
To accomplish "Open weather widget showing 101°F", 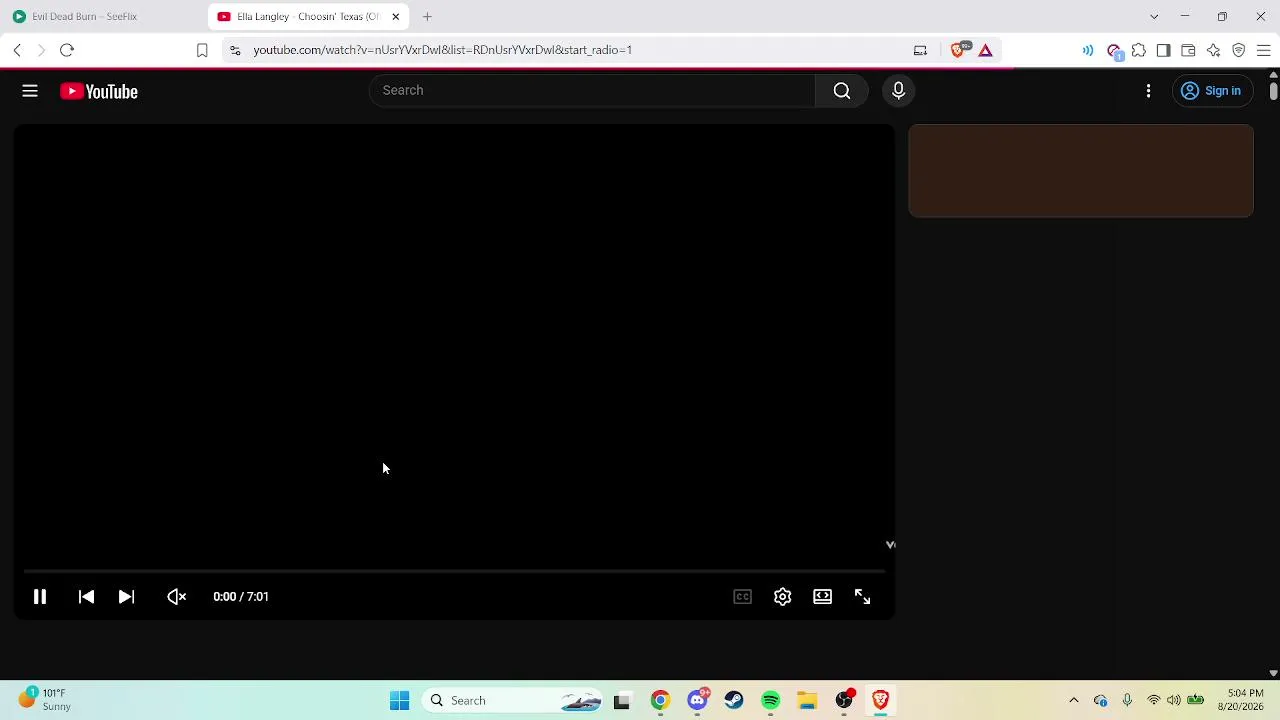I will coord(45,699).
